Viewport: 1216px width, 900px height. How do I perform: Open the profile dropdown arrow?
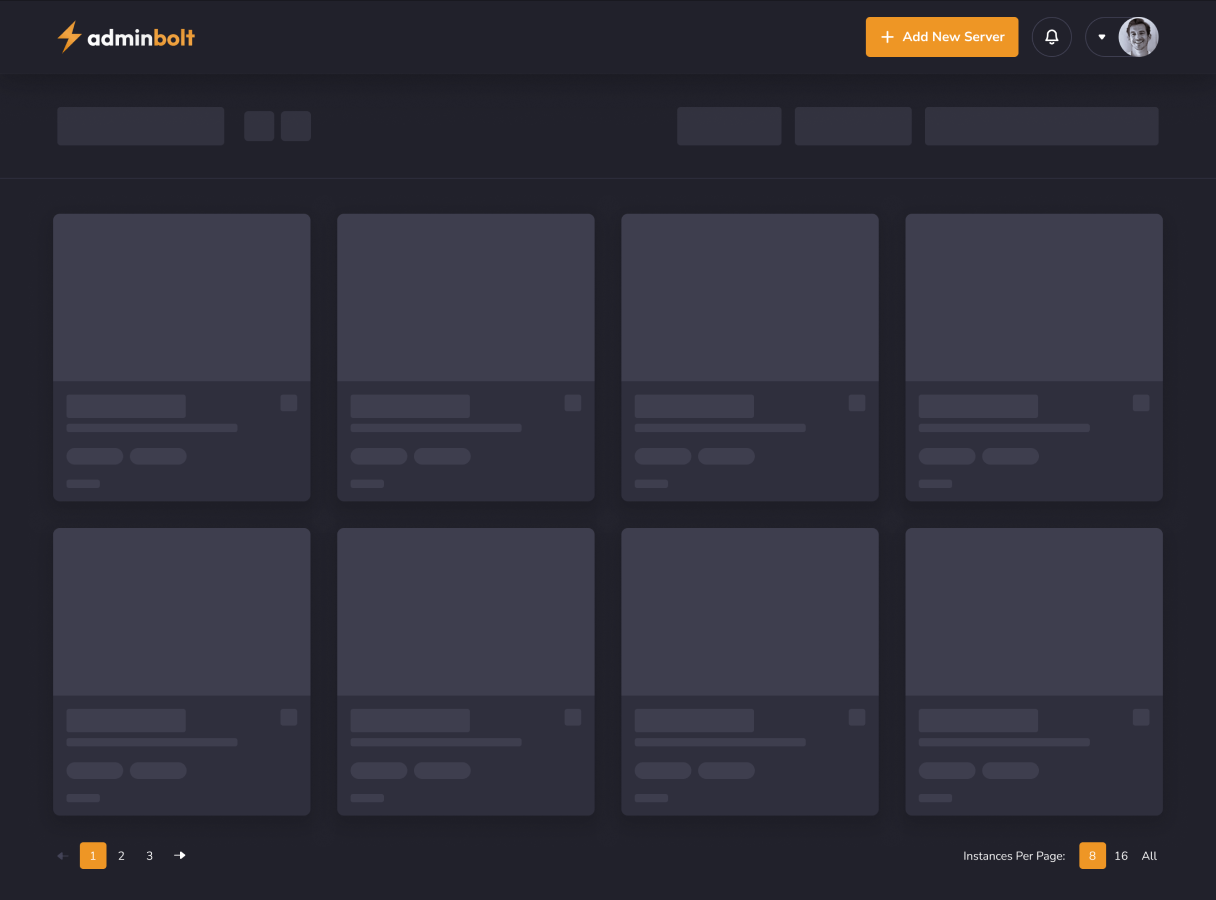[1102, 36]
